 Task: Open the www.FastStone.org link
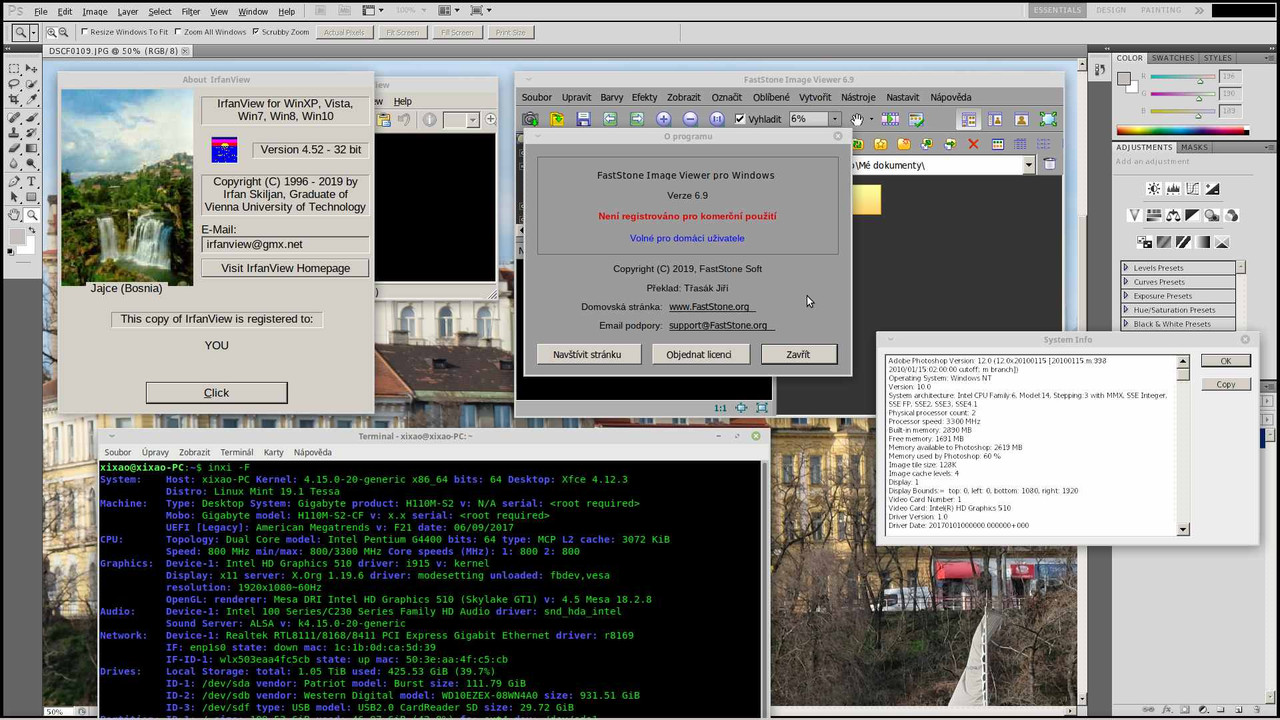[711, 307]
